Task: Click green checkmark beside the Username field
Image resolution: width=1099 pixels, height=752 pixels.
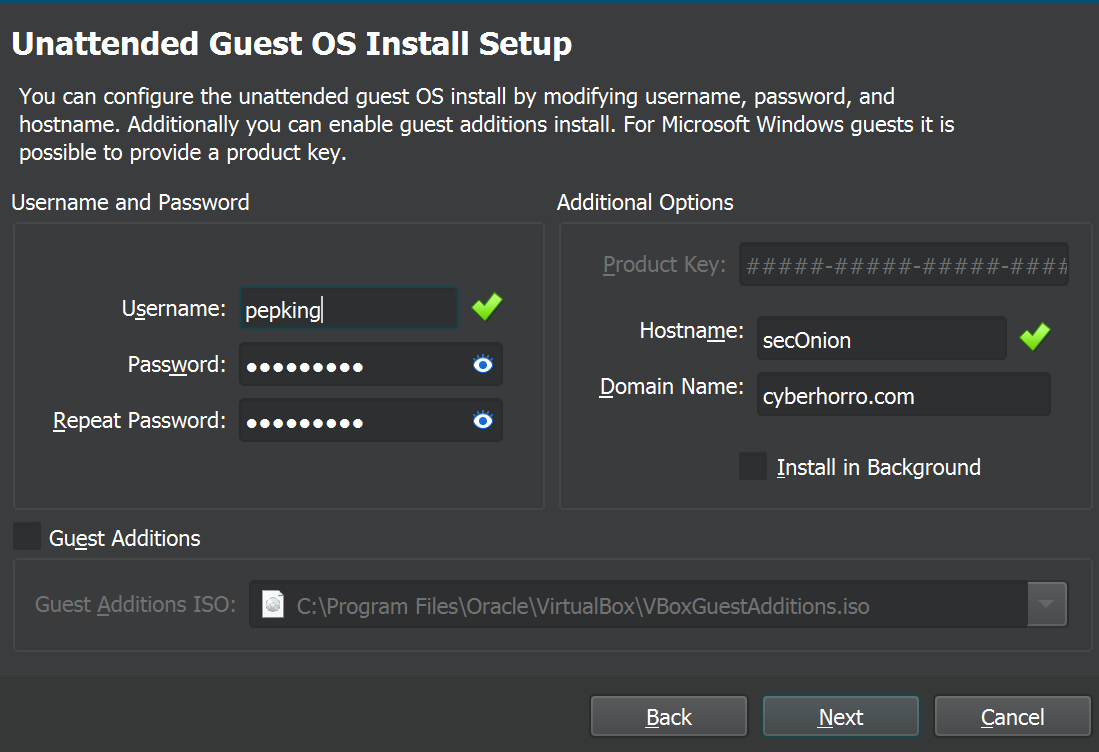Action: pos(487,308)
